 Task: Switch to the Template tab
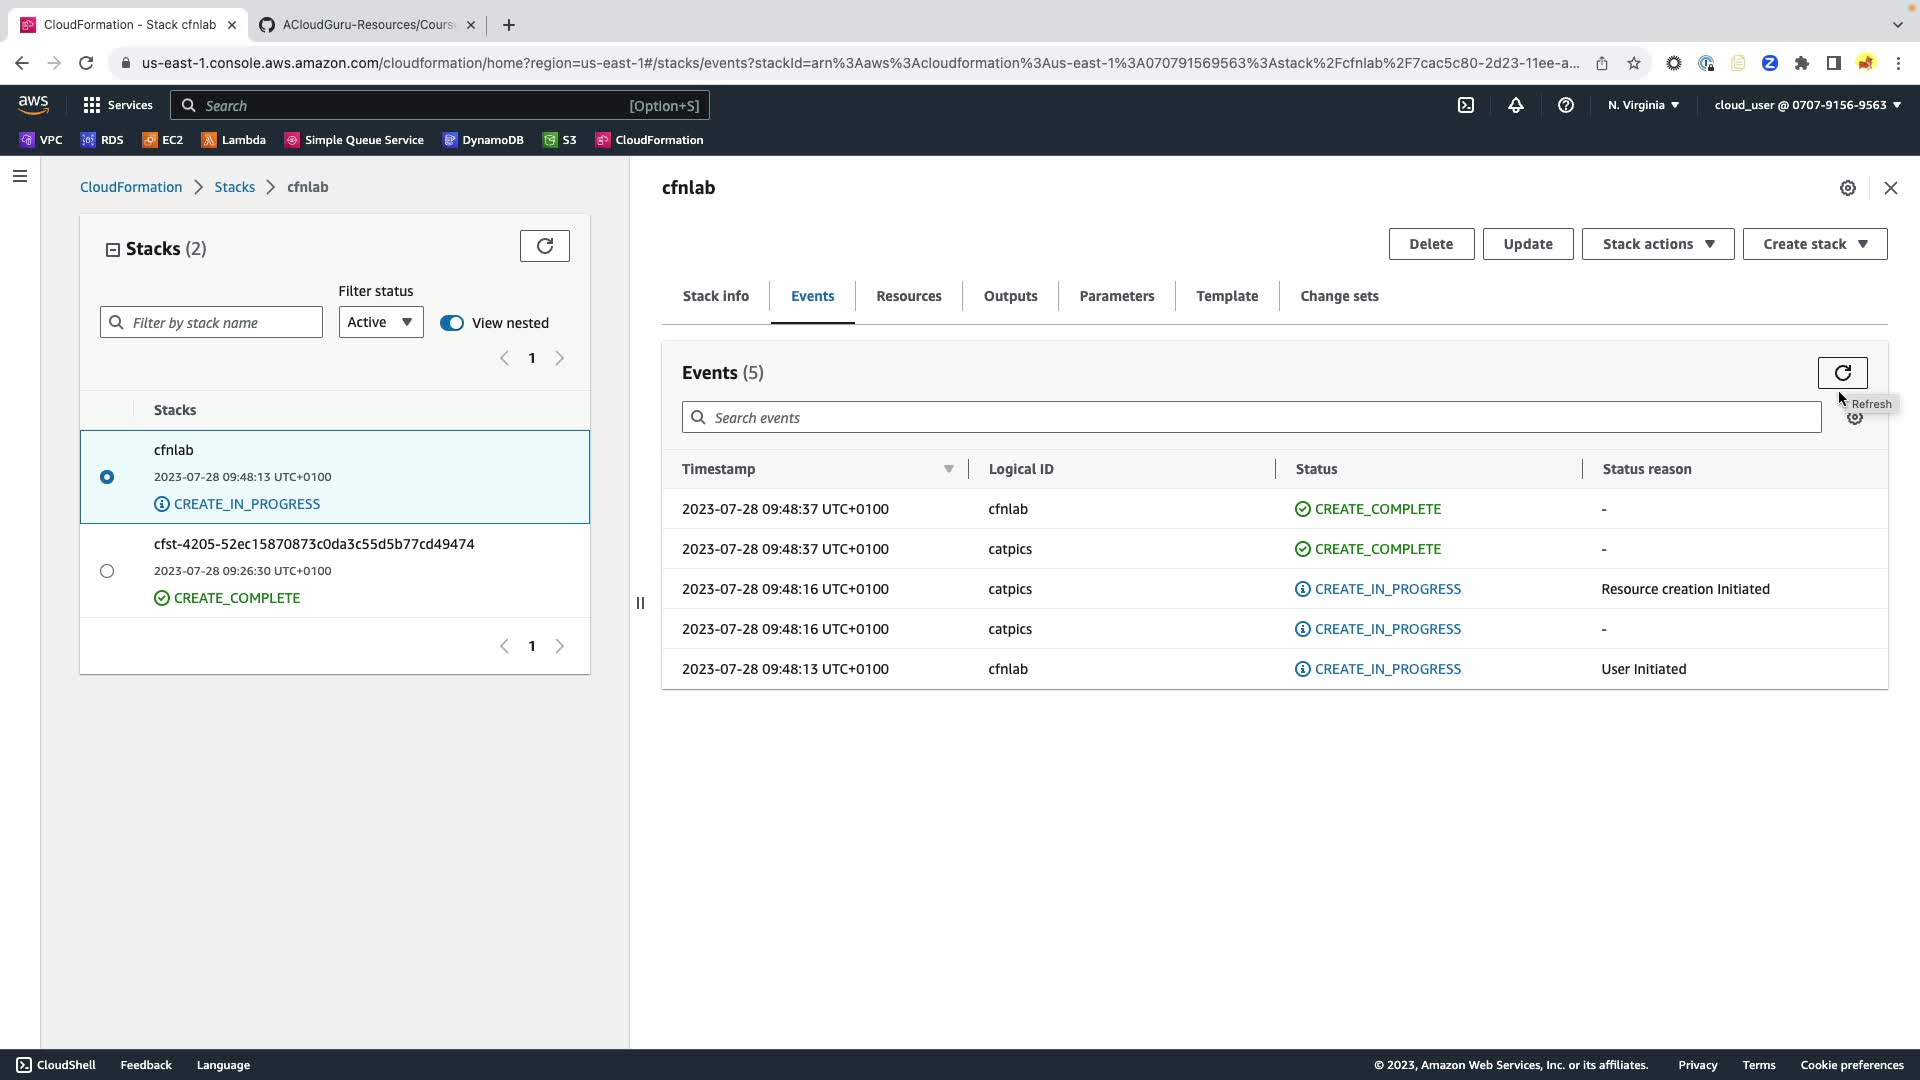coord(1226,296)
